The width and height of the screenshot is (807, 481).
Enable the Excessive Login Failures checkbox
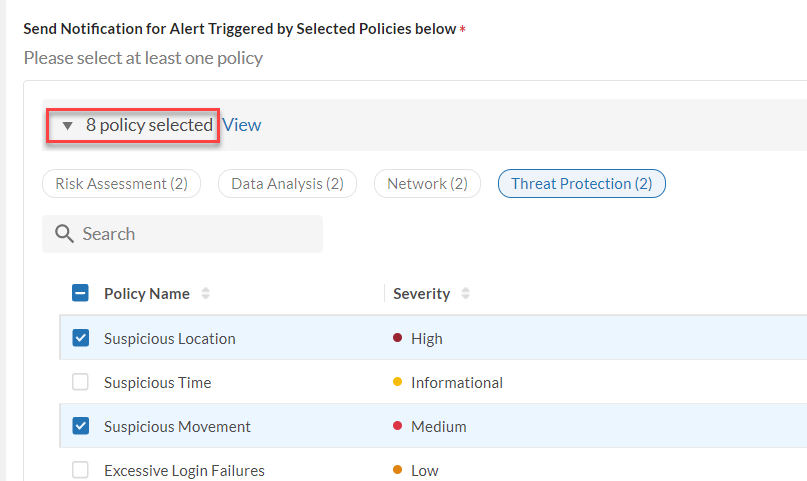81,470
